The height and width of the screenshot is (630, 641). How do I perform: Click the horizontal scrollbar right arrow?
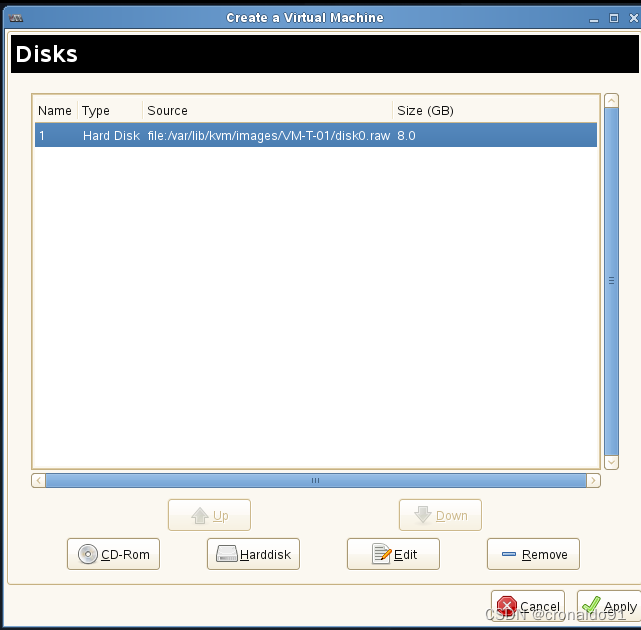(593, 480)
